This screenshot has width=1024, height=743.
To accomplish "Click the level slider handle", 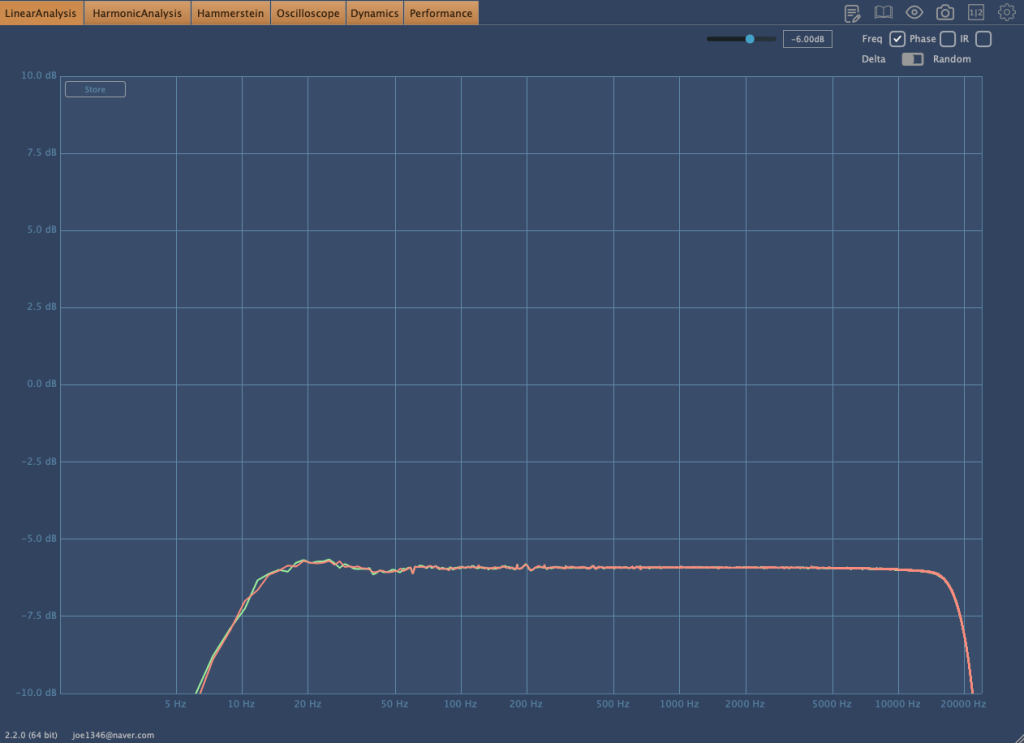I will pos(749,39).
